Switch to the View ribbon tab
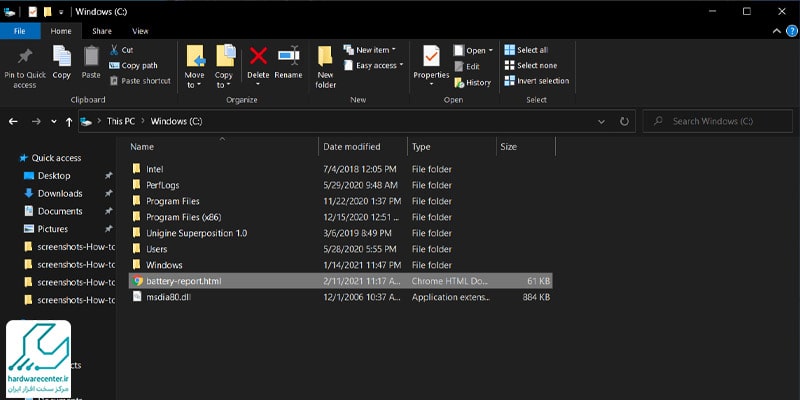The image size is (800, 400). click(x=140, y=31)
